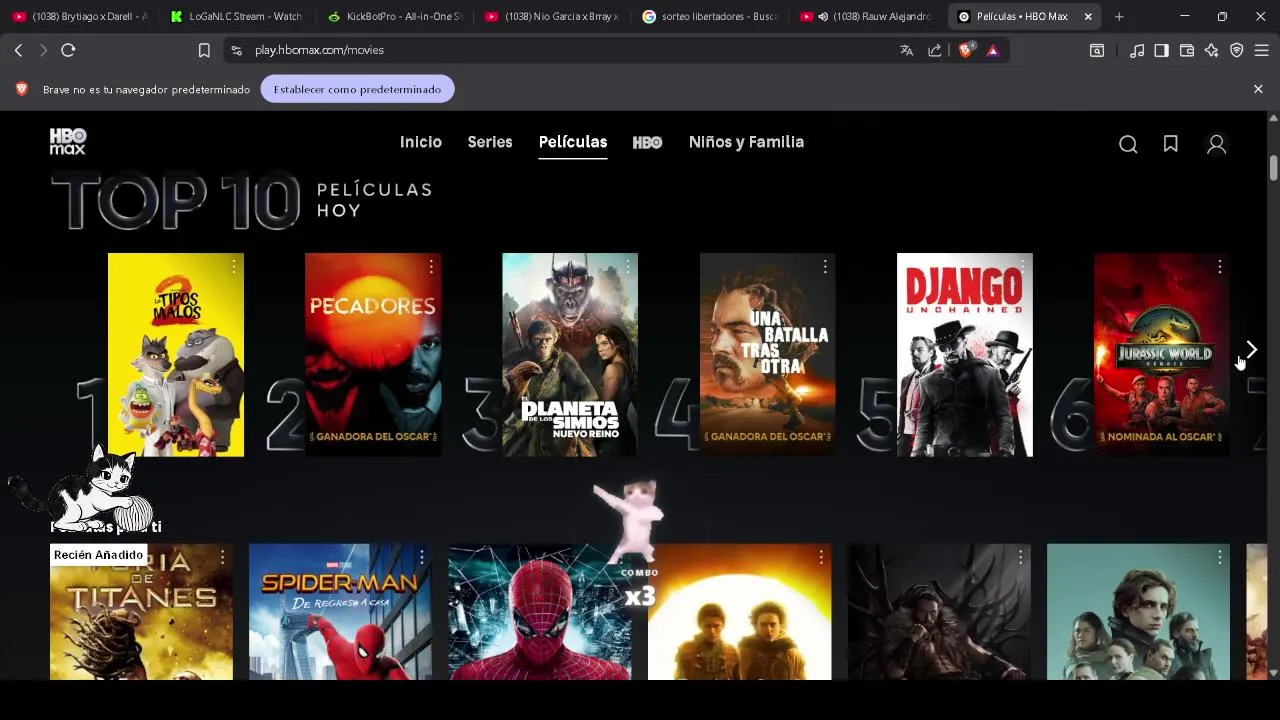Toggle the browser sidebar panel icon

click(1161, 50)
